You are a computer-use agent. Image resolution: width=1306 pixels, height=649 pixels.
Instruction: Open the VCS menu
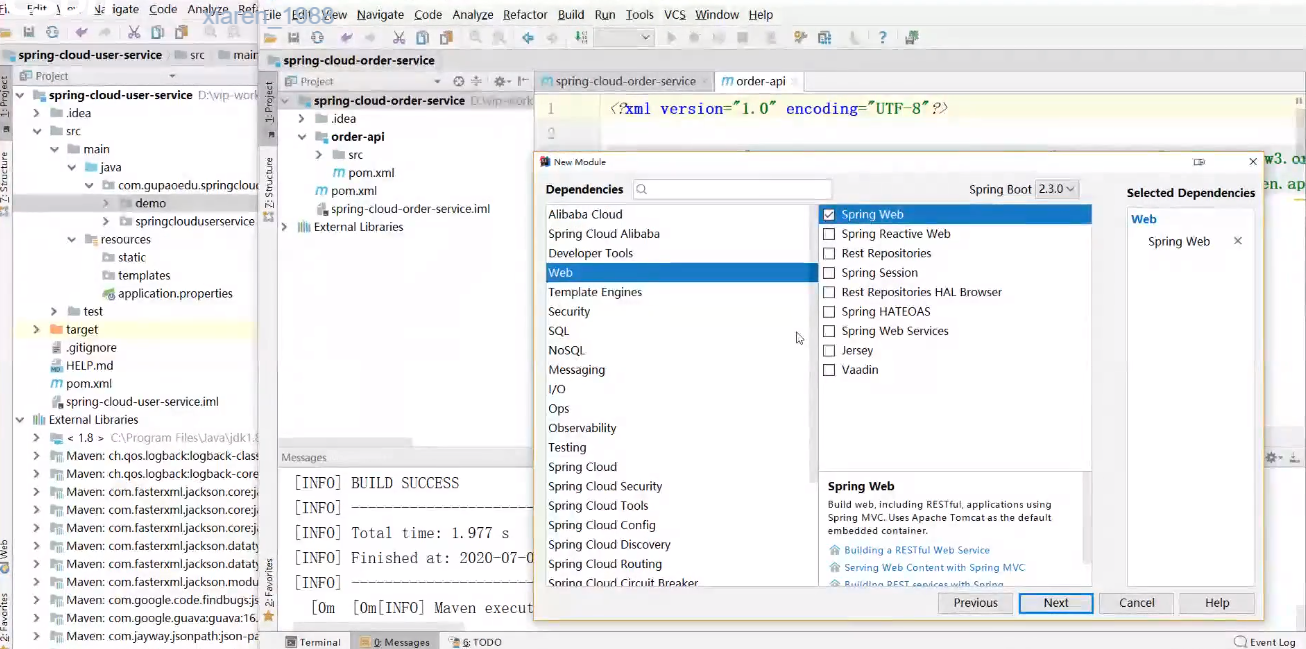675,15
